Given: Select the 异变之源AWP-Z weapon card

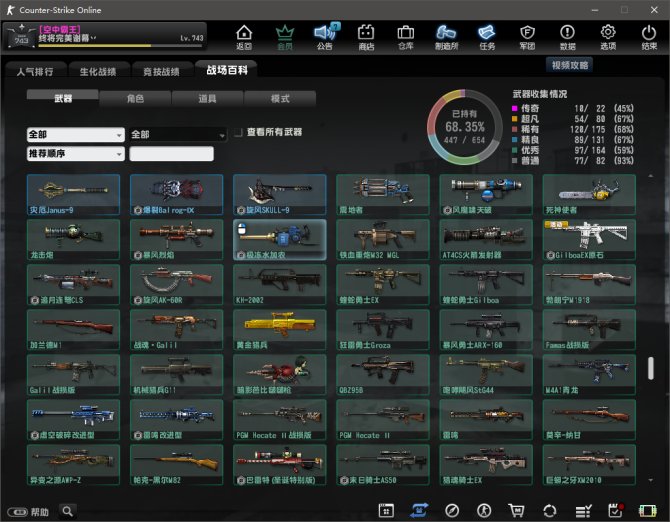Looking at the screenshot, I should 73,464.
